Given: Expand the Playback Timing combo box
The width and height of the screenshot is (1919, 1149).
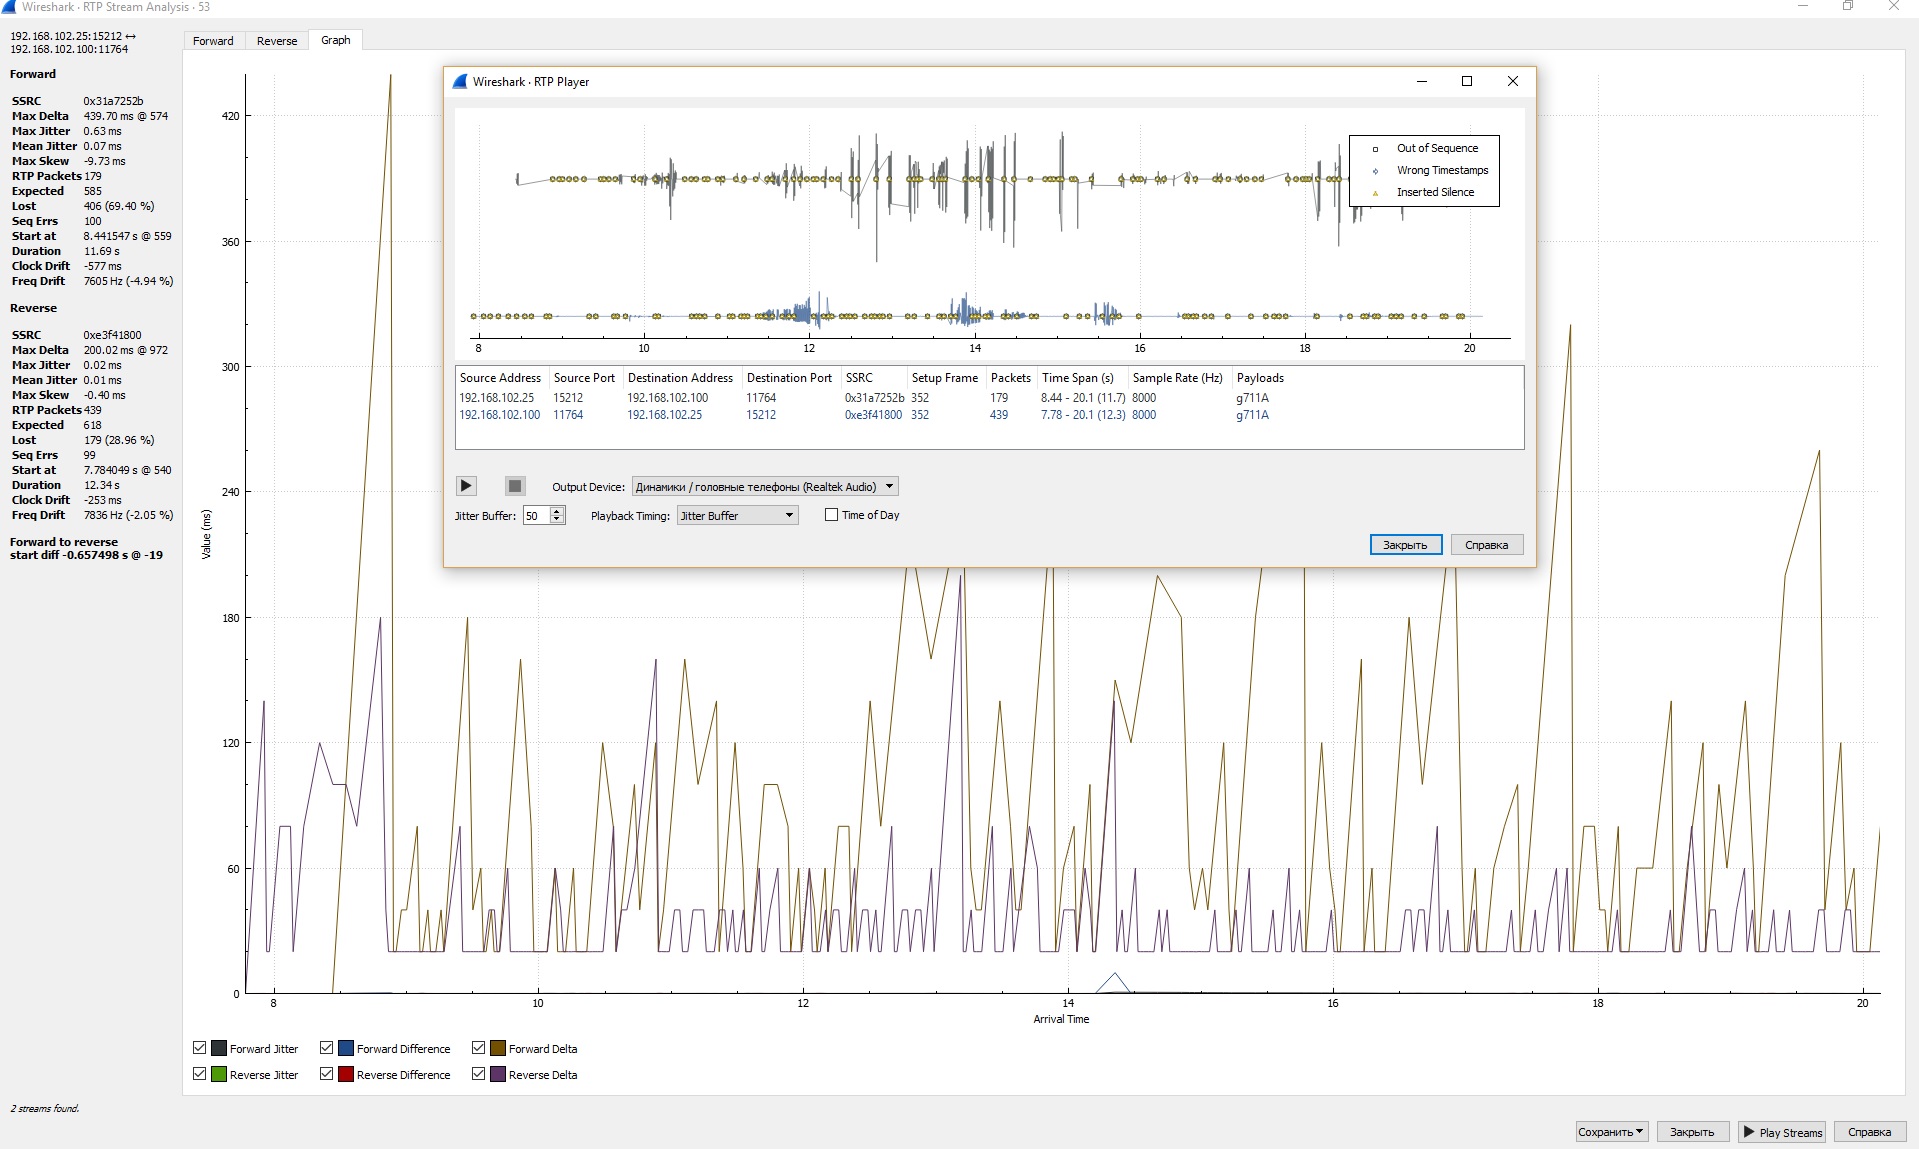Looking at the screenshot, I should 737,516.
